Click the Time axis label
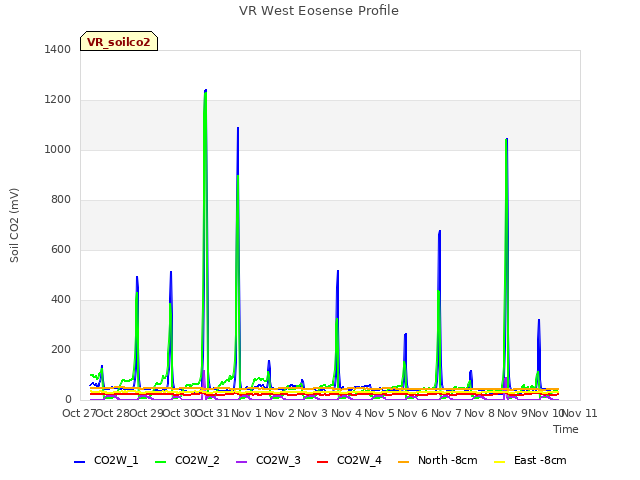The width and height of the screenshot is (640, 480). click(x=566, y=429)
